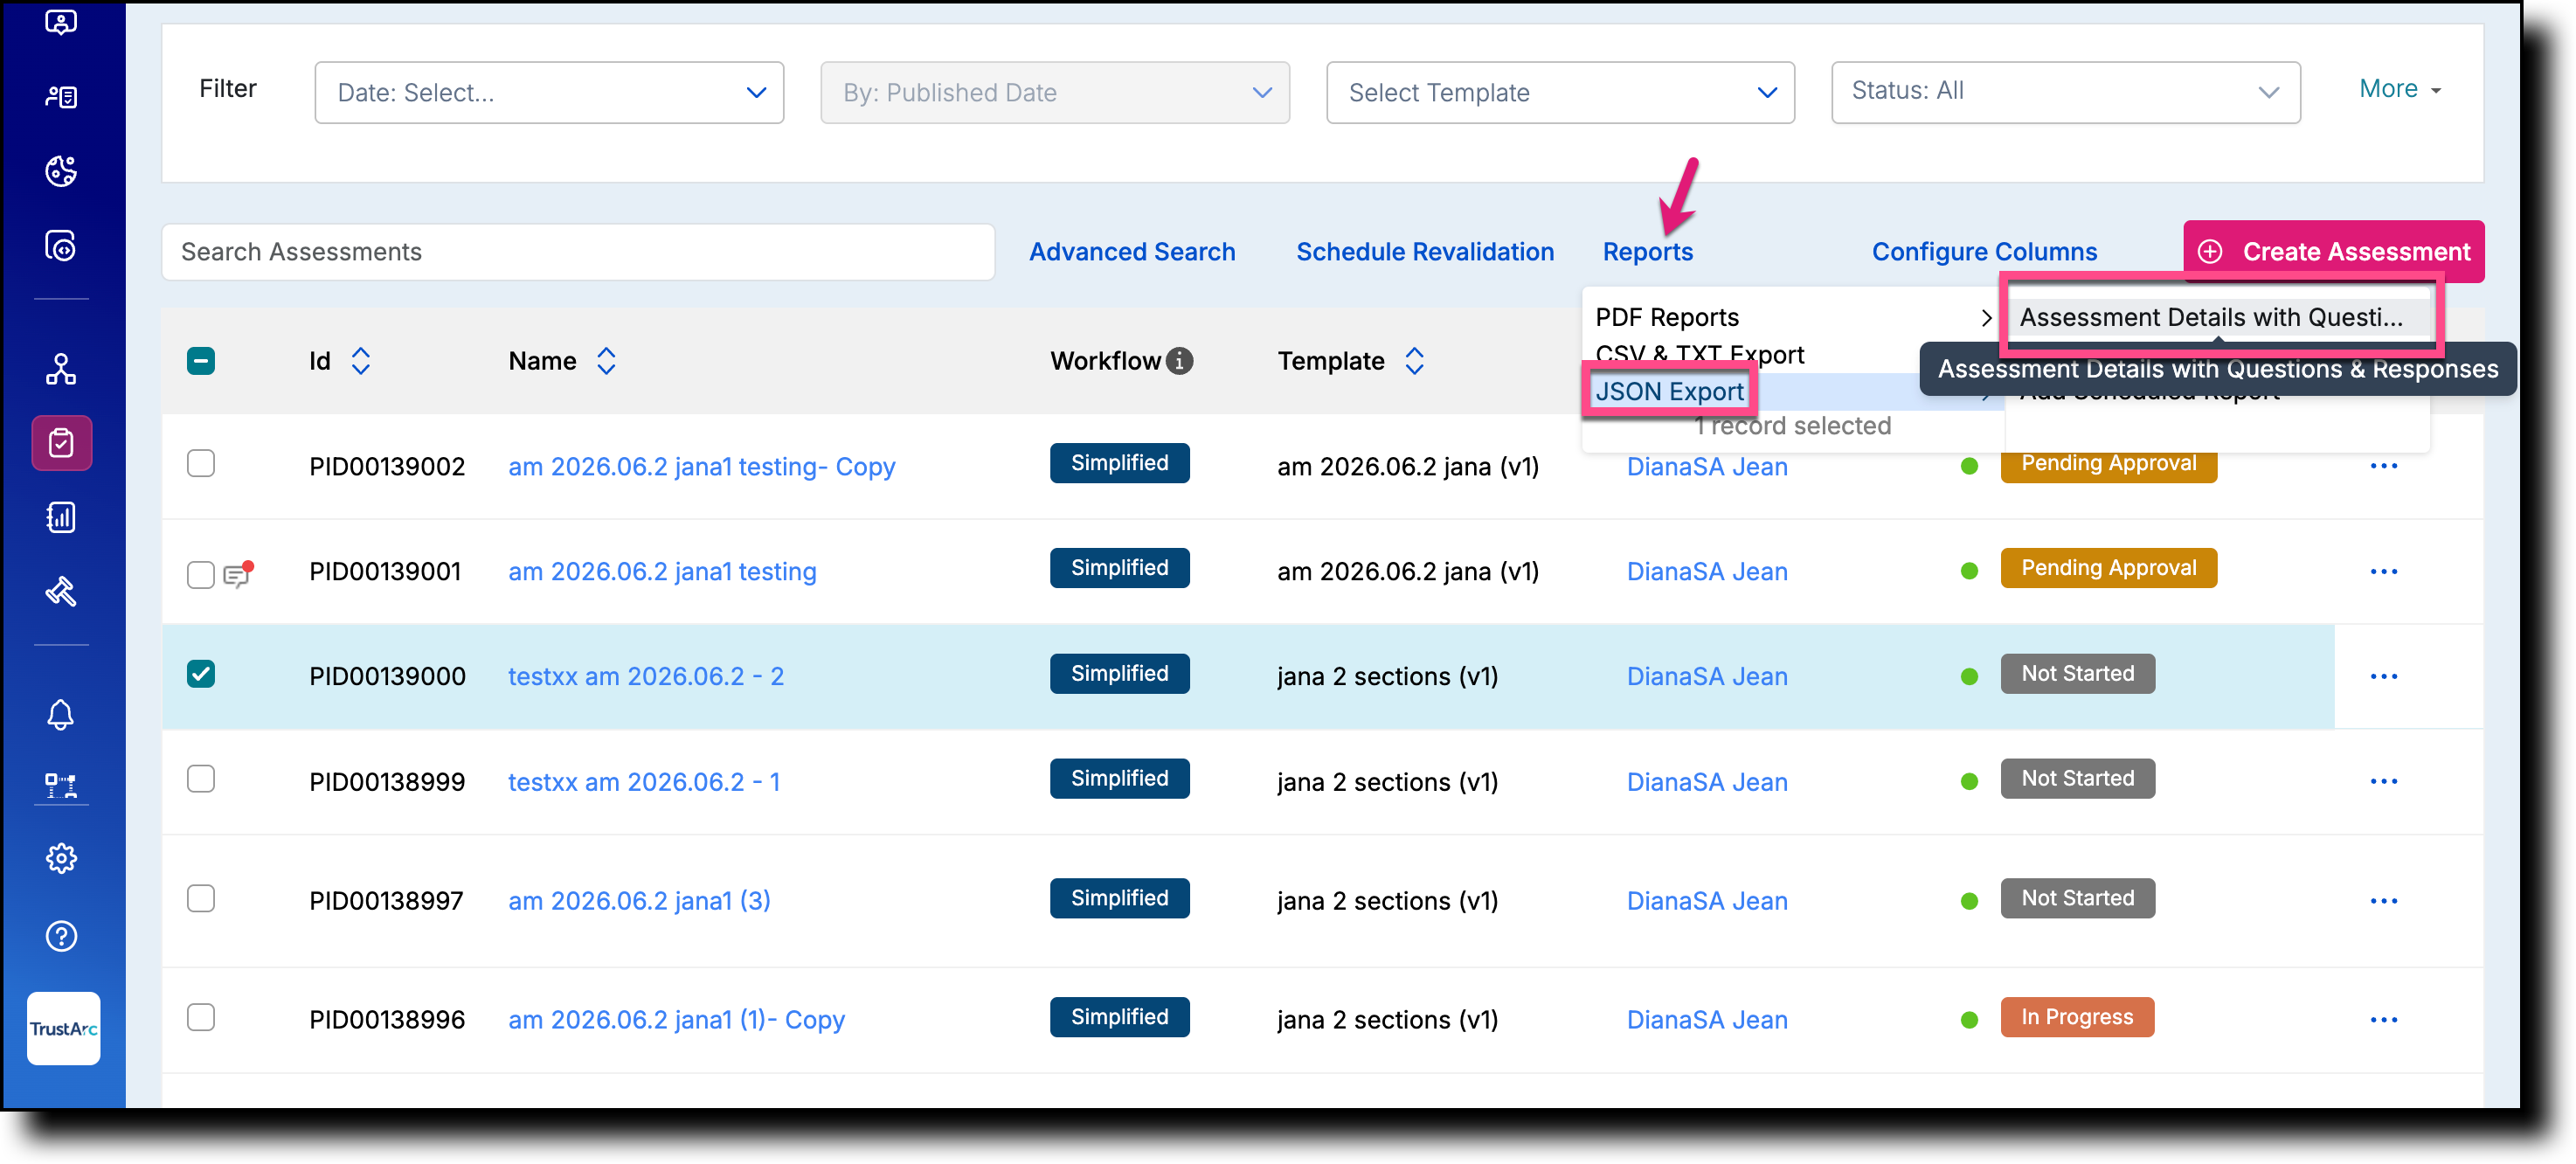Expand PDF Reports submenu
The width and height of the screenshot is (2576, 1164).
point(1793,317)
